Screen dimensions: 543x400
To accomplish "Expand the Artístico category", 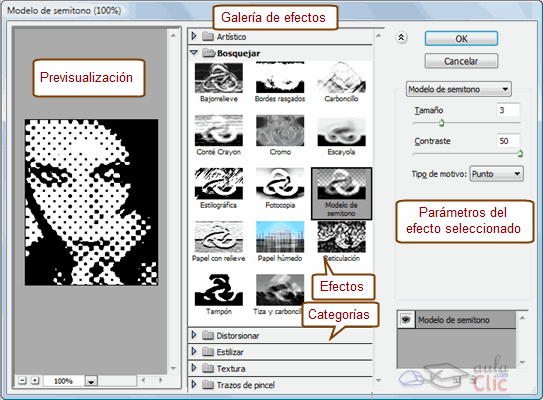I will point(194,36).
